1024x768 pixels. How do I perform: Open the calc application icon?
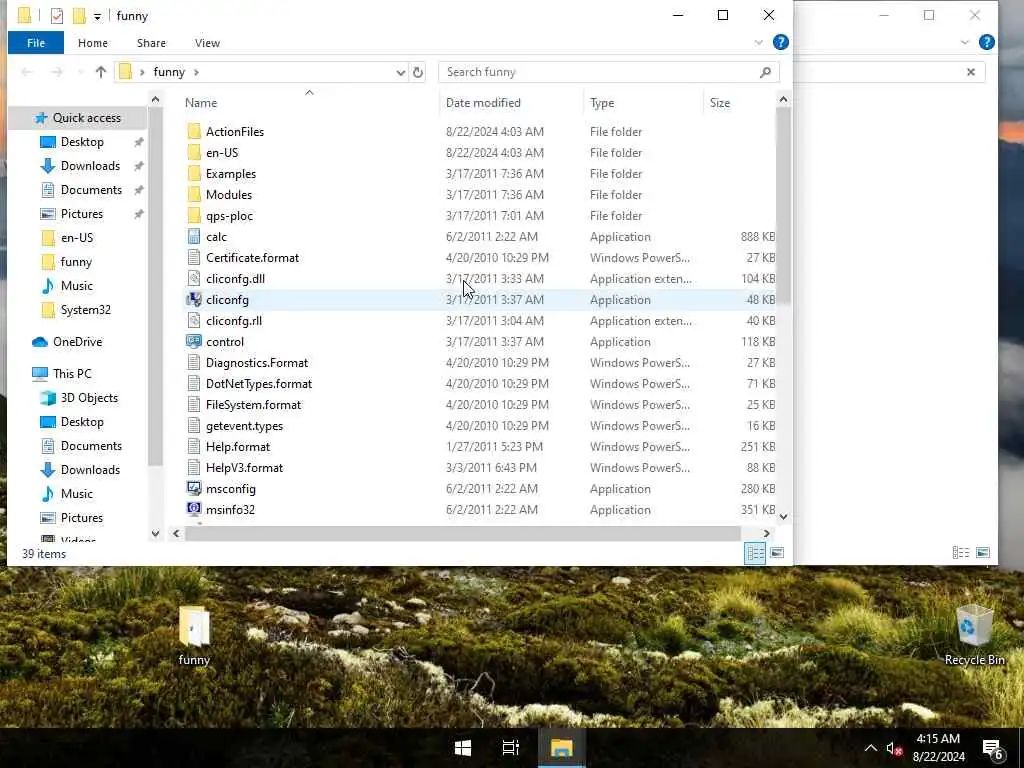194,236
